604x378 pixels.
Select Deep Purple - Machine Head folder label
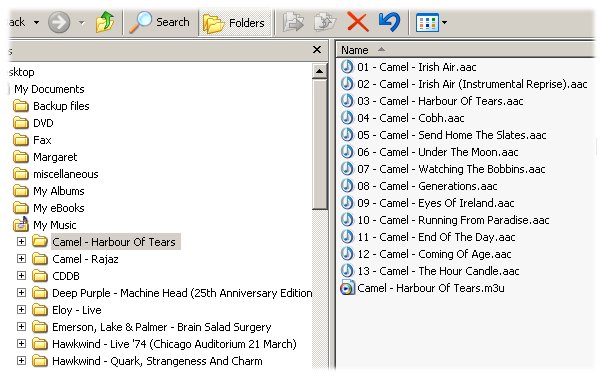182,293
